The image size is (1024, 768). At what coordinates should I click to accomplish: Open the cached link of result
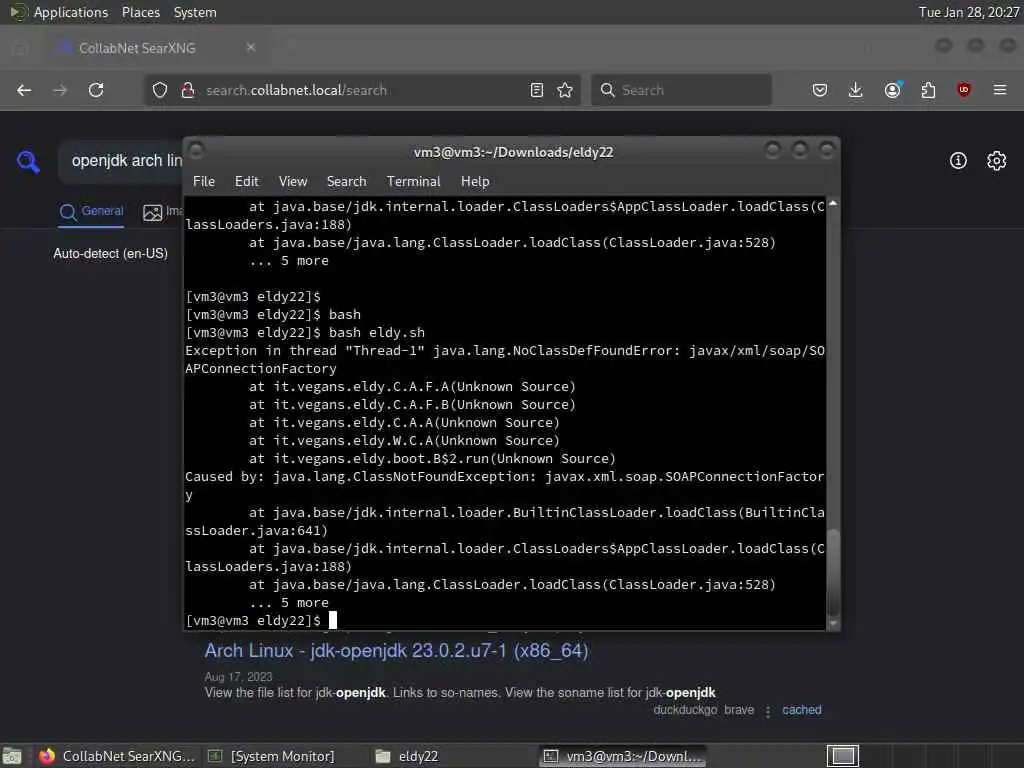click(x=801, y=710)
